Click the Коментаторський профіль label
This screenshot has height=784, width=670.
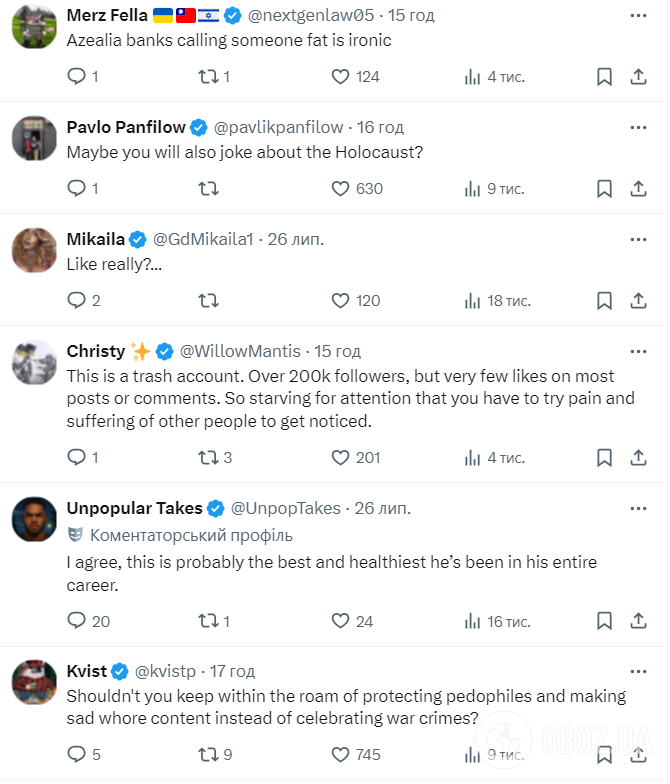pos(187,535)
